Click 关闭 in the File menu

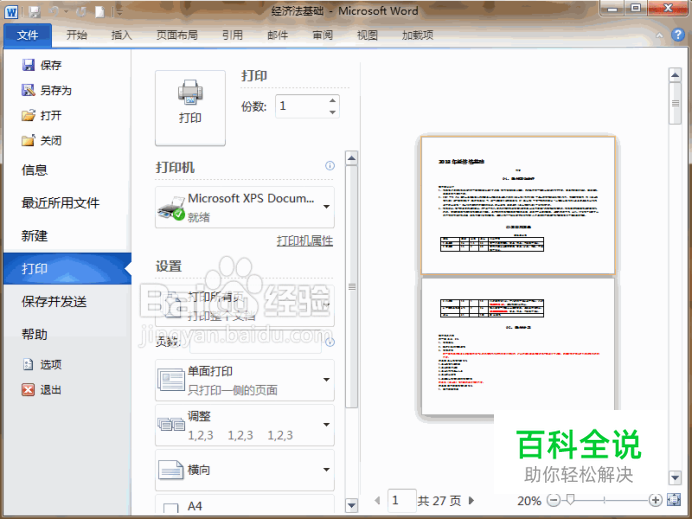(42, 141)
